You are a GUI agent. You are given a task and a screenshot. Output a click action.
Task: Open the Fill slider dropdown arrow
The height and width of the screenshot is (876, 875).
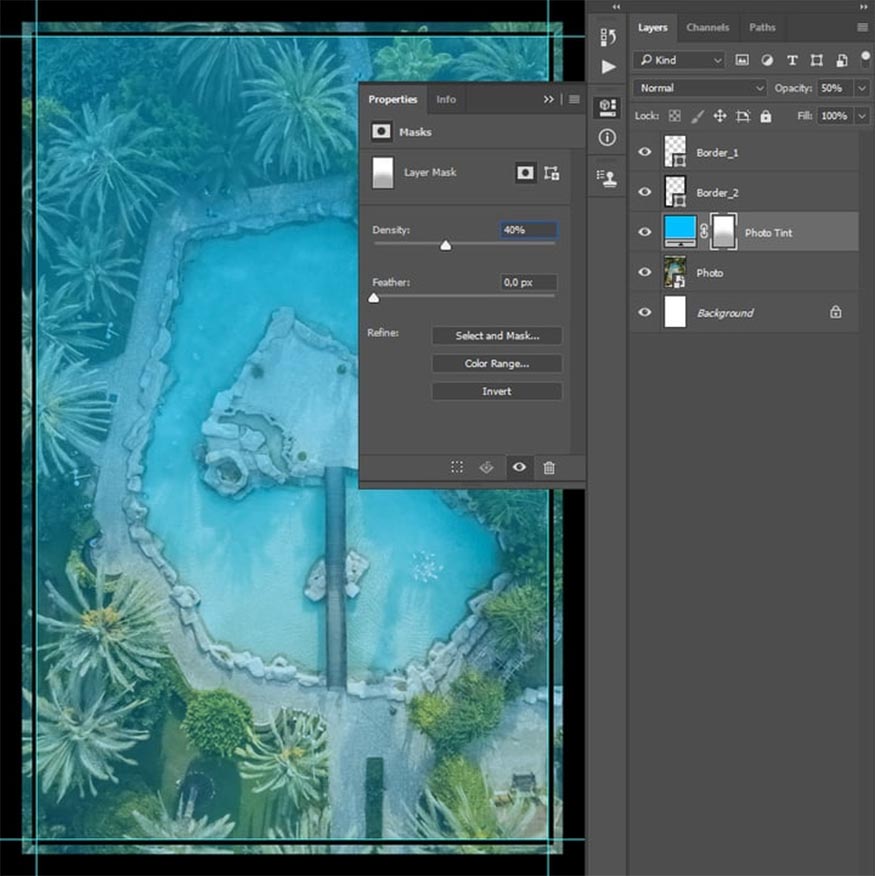(x=862, y=116)
